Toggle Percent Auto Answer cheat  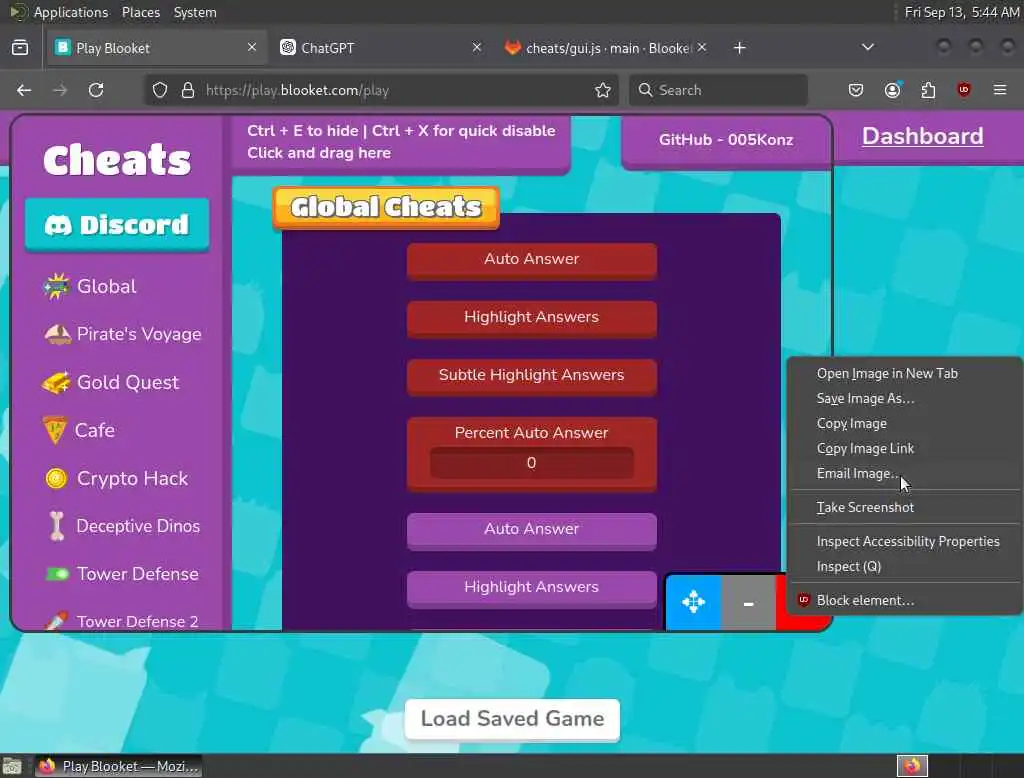(532, 432)
